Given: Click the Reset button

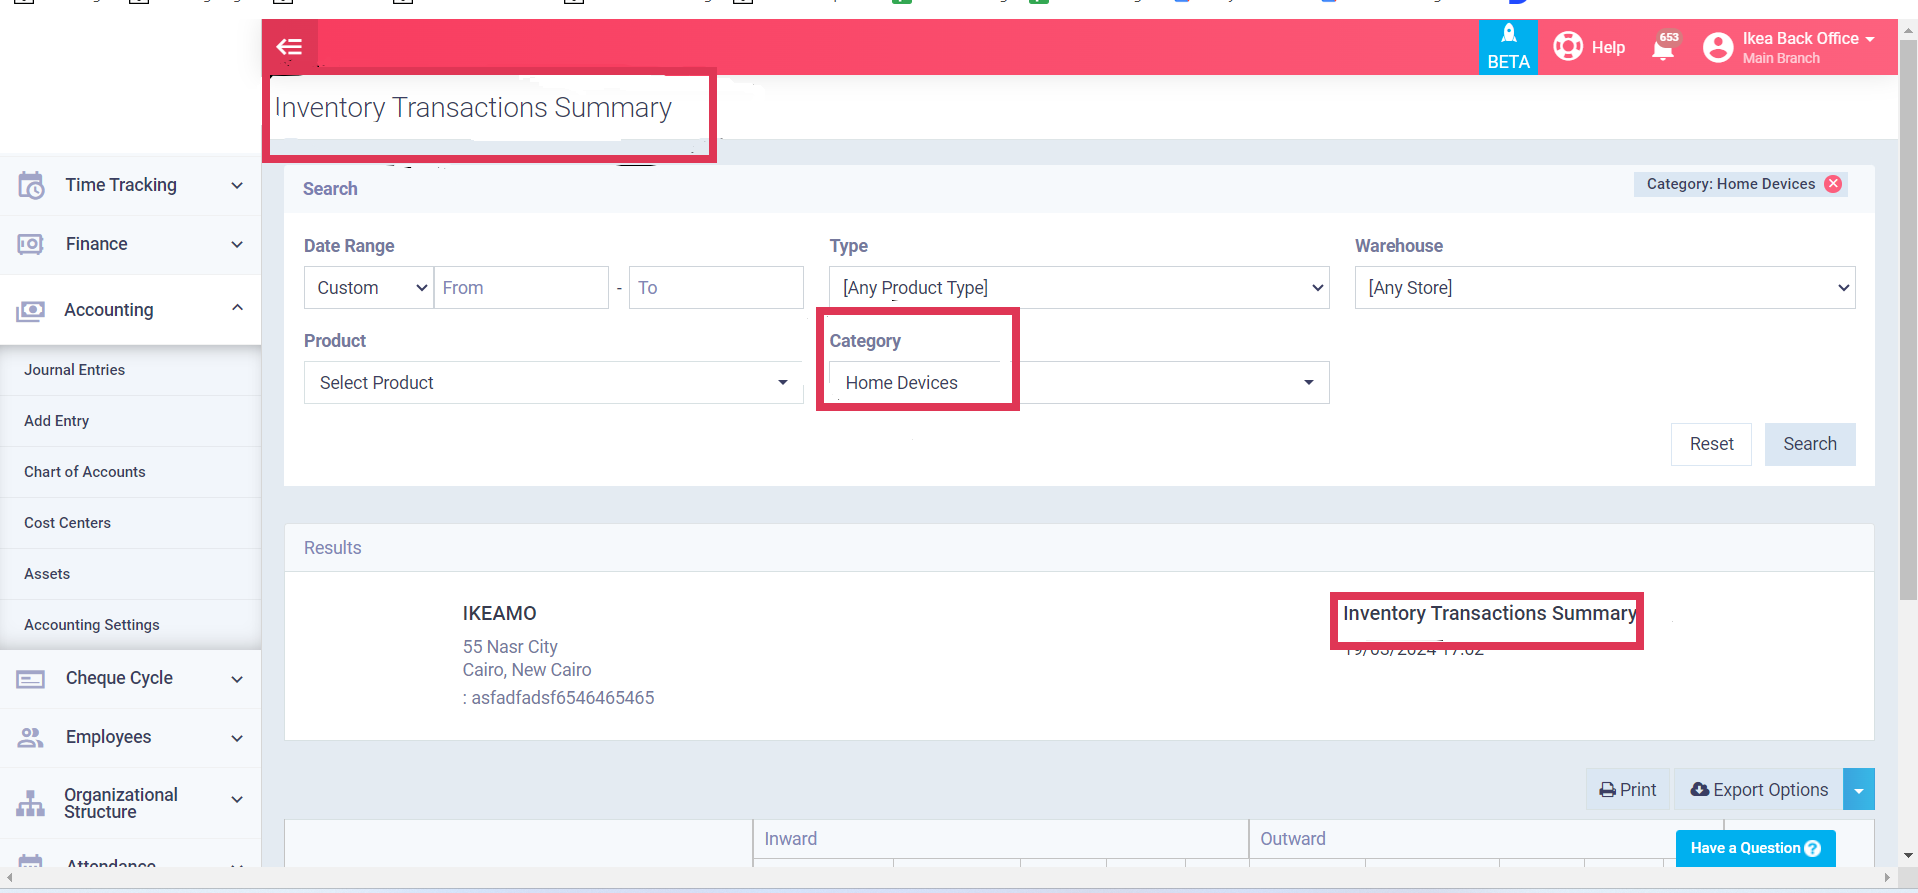Looking at the screenshot, I should [1710, 444].
